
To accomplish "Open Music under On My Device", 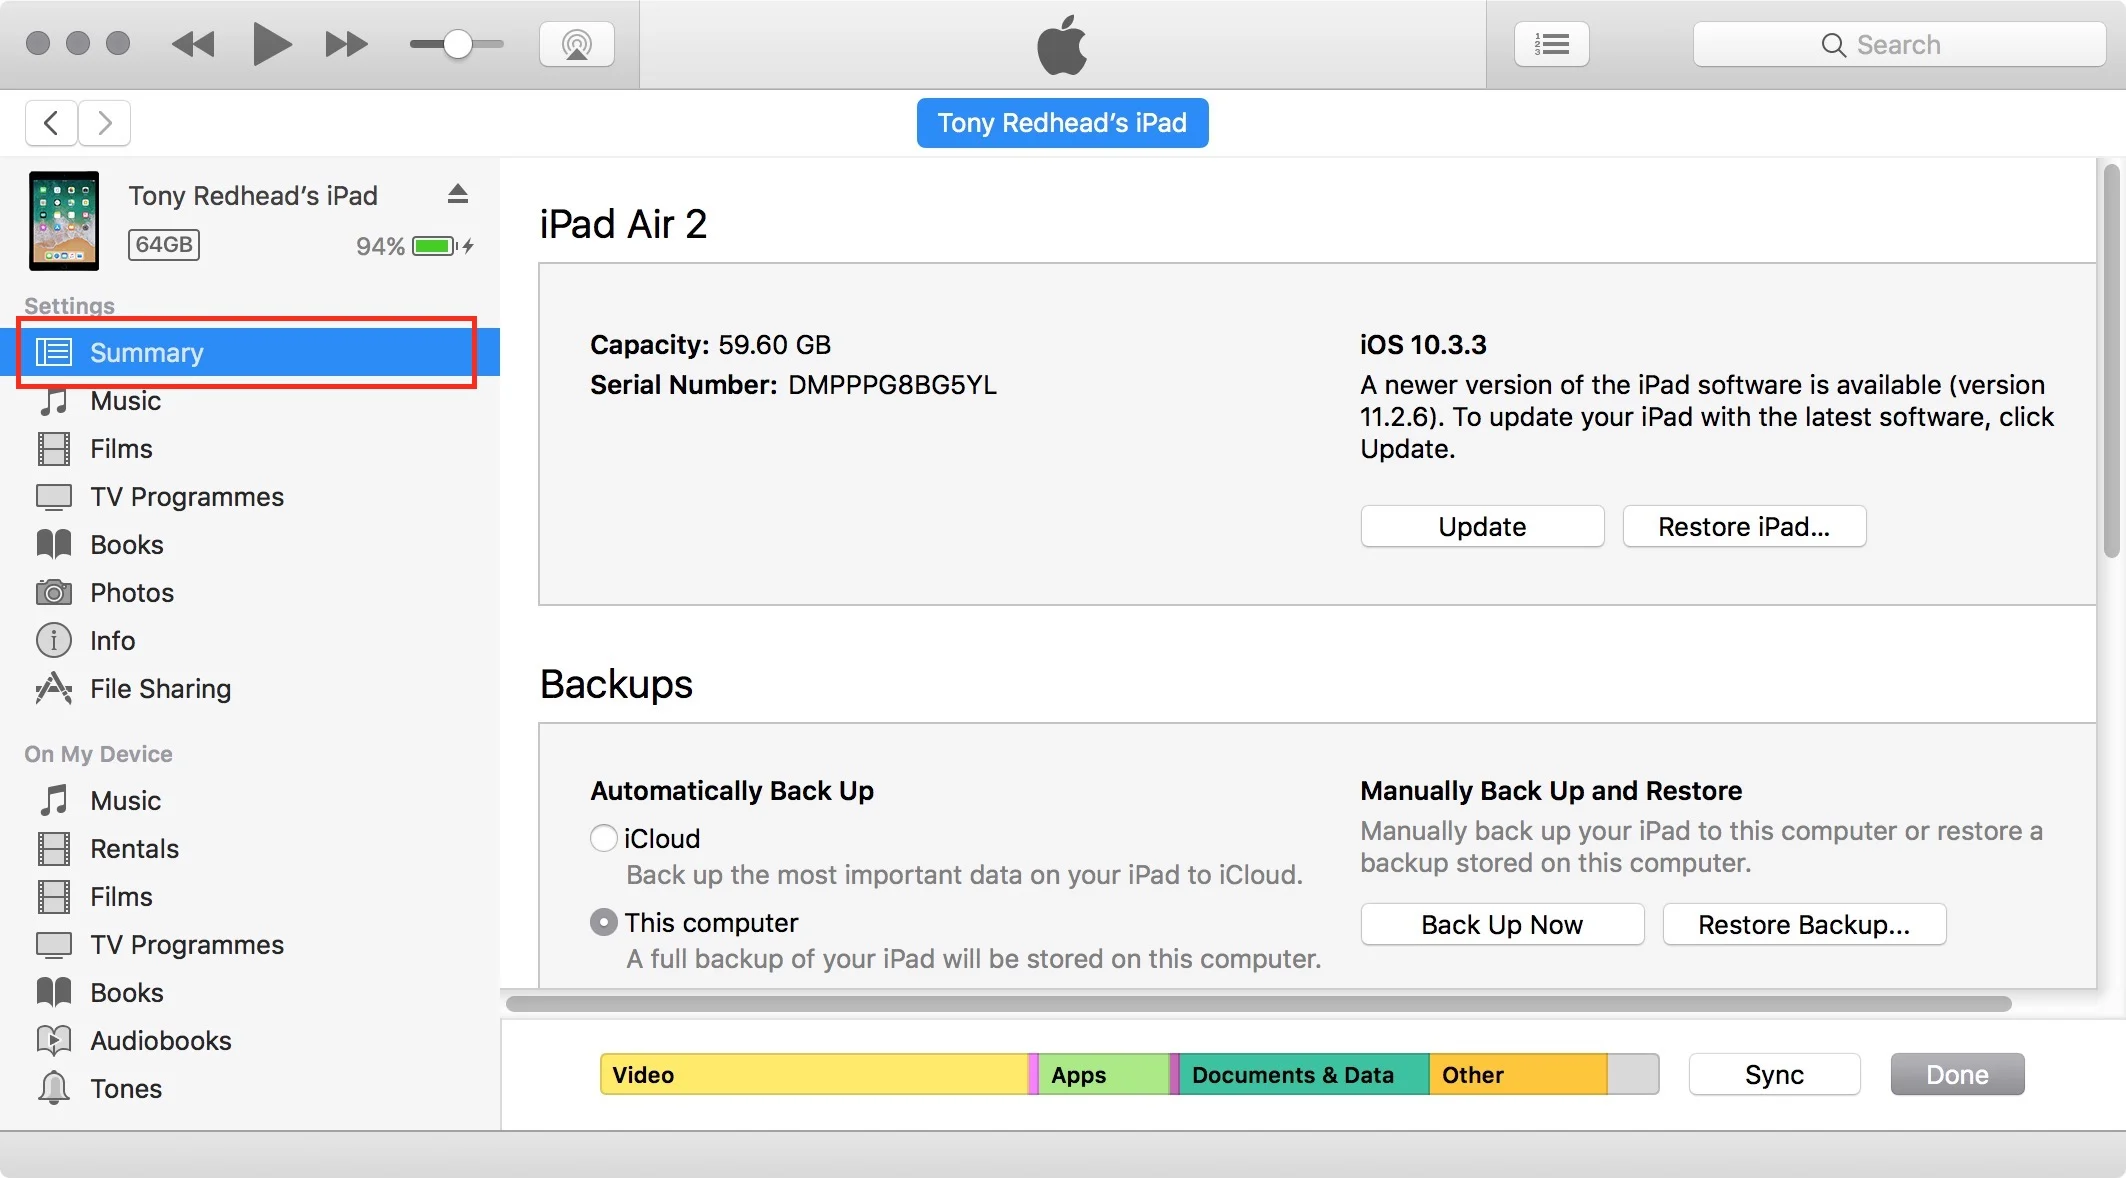I will (x=250, y=801).
